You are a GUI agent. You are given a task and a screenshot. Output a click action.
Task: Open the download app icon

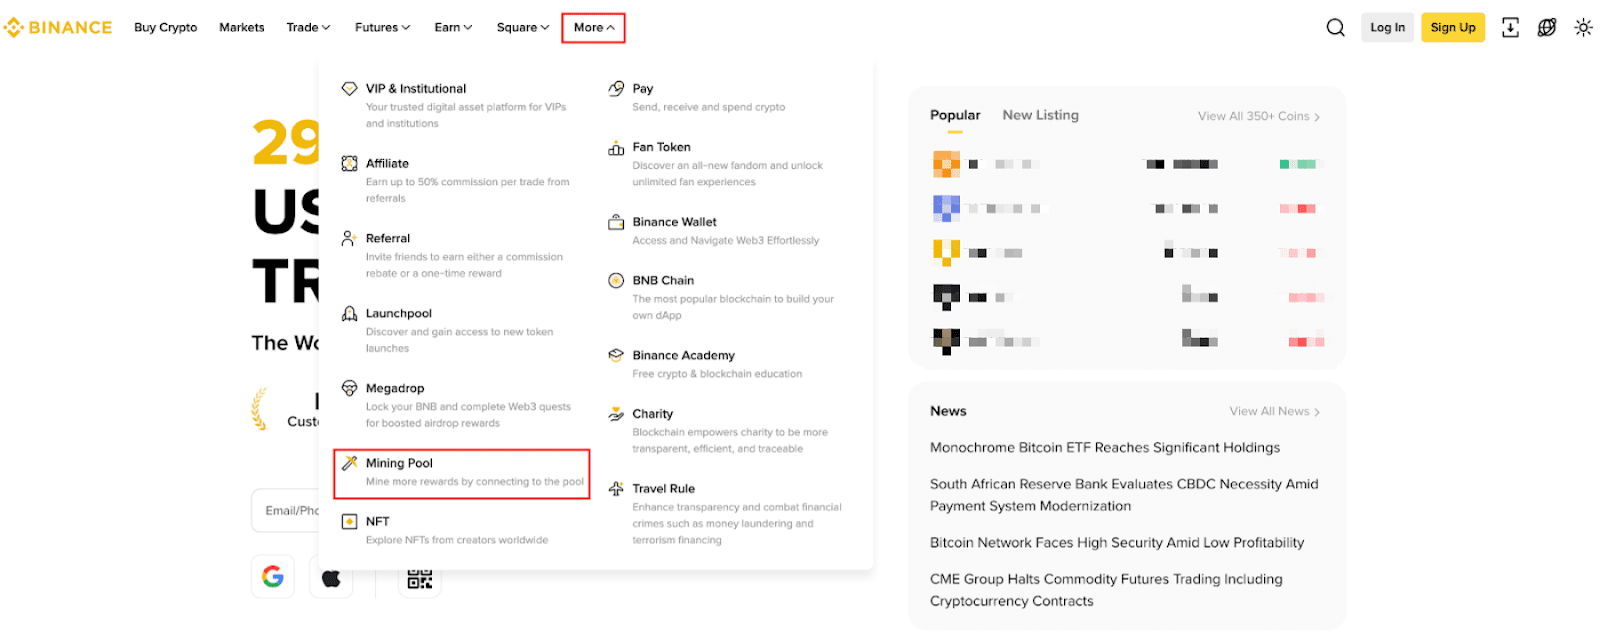[1510, 28]
